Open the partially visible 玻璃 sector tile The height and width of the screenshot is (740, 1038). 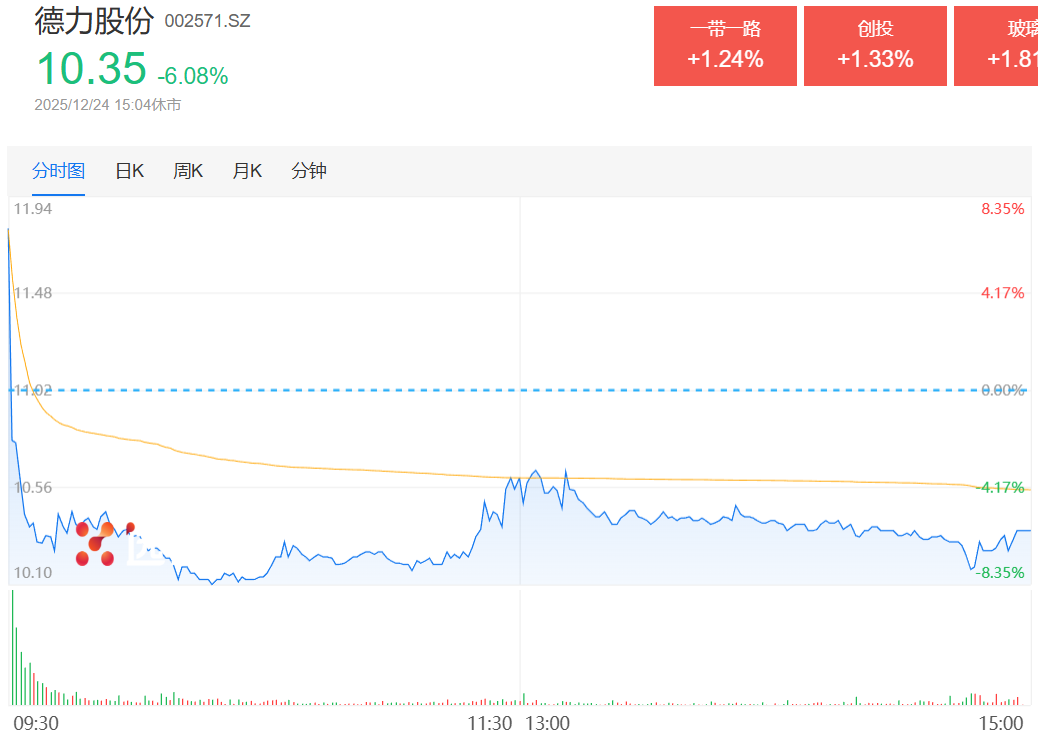(996, 46)
